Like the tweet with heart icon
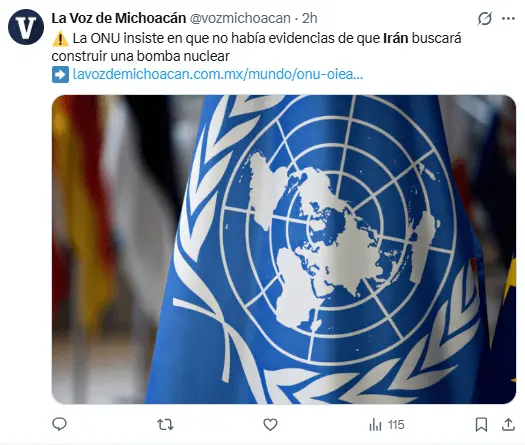Screen dimensions: 525x445 270,425
